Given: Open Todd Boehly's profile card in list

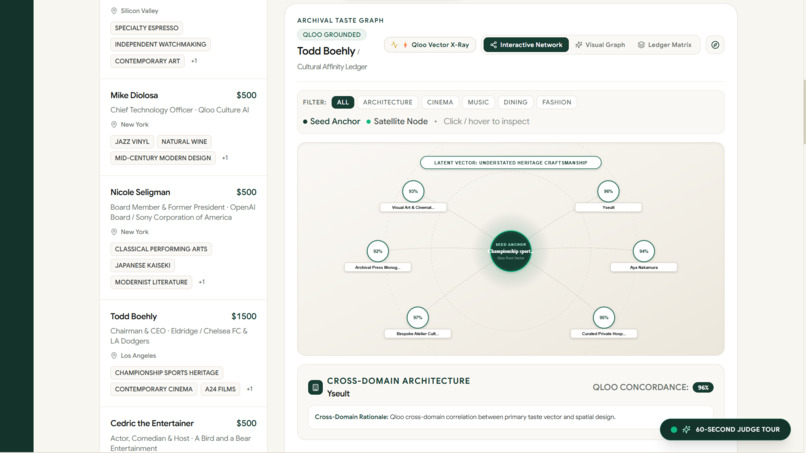Looking at the screenshot, I should click(x=183, y=354).
